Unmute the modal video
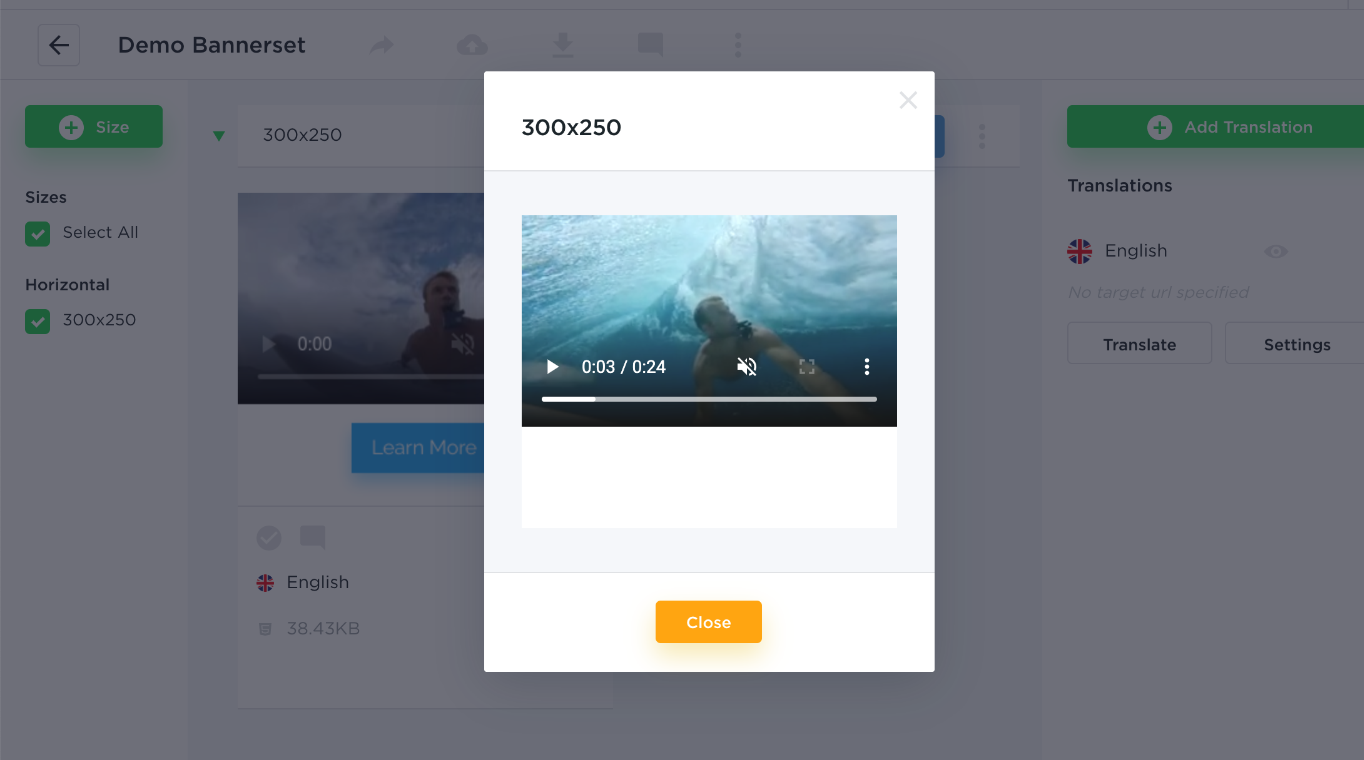 747,367
